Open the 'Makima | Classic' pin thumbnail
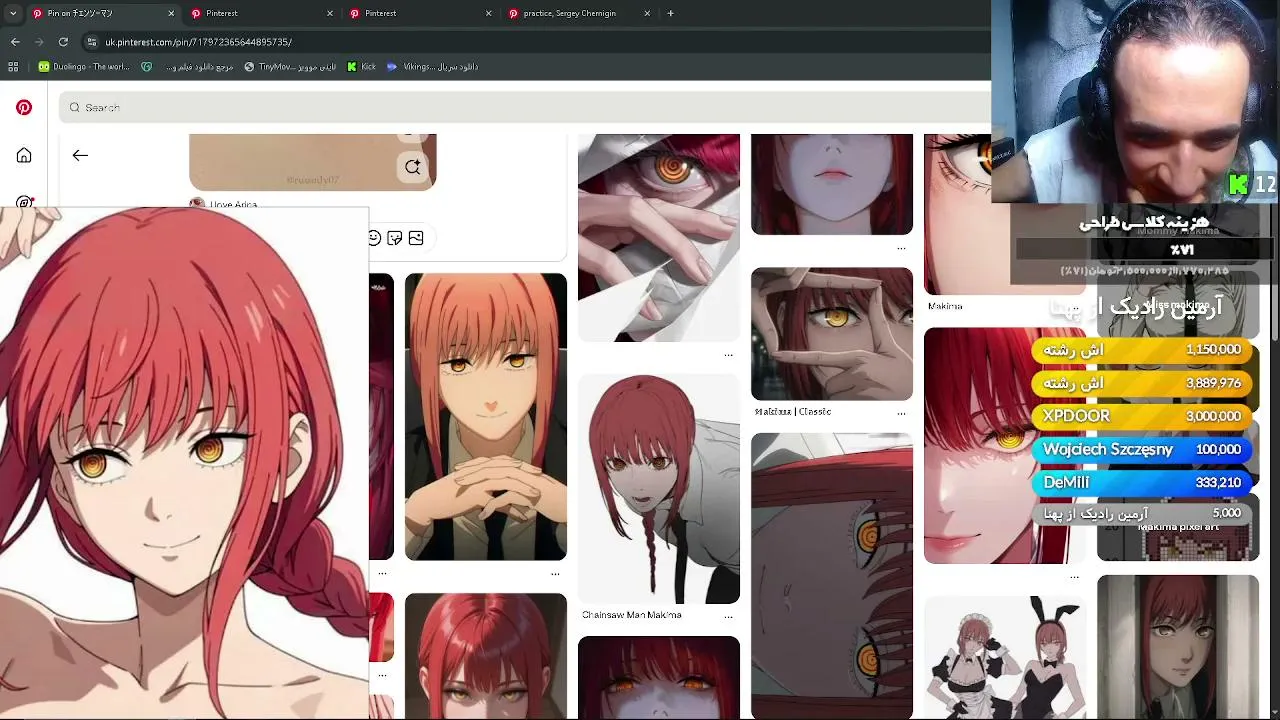This screenshot has height=720, width=1280. pyautogui.click(x=832, y=334)
